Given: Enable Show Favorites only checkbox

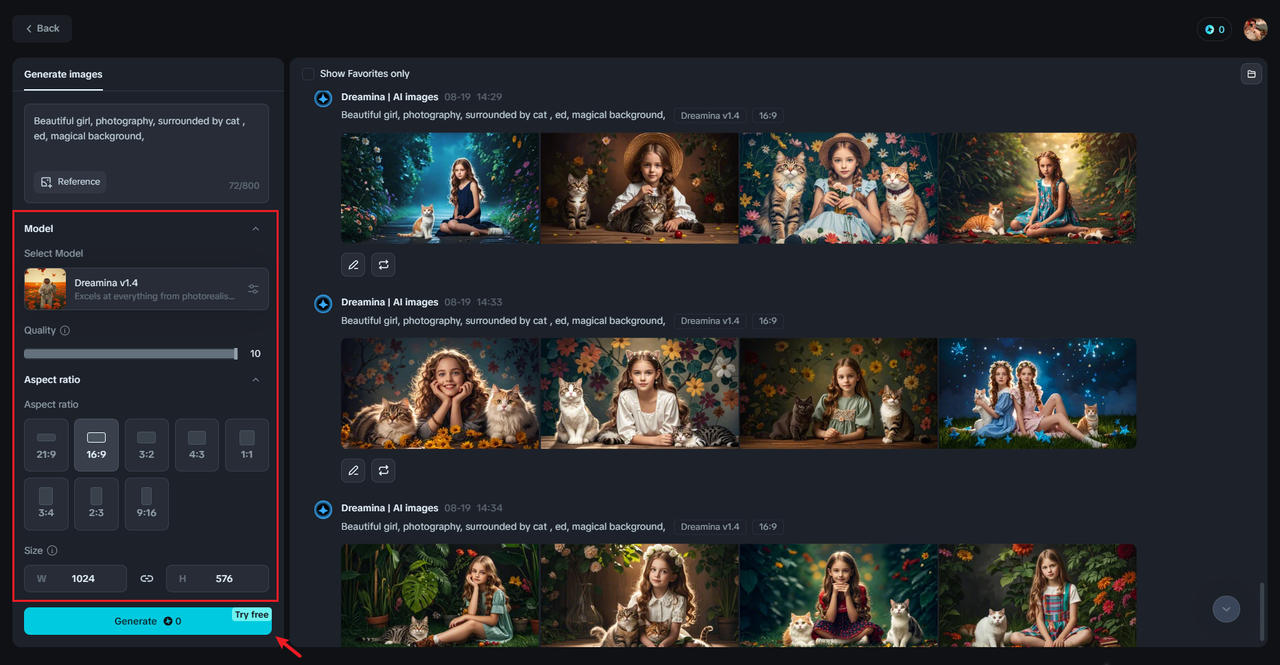Looking at the screenshot, I should [x=308, y=74].
